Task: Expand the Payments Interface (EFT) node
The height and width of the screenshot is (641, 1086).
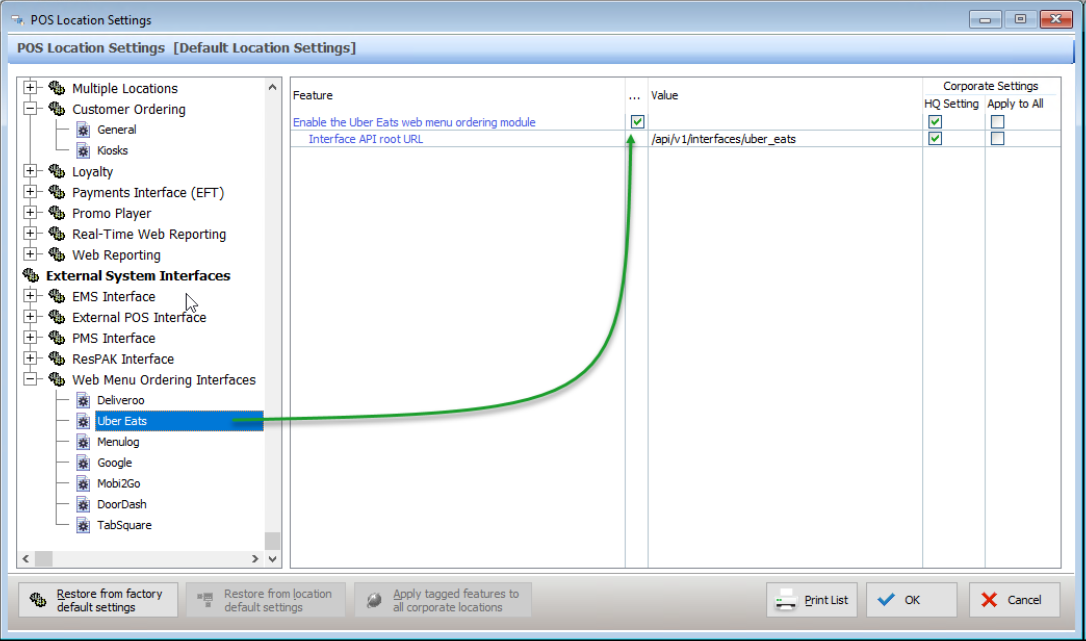Action: tap(31, 193)
